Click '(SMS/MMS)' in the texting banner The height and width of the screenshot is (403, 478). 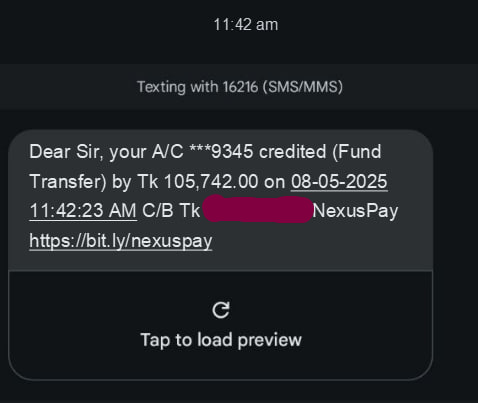pyautogui.click(x=303, y=87)
